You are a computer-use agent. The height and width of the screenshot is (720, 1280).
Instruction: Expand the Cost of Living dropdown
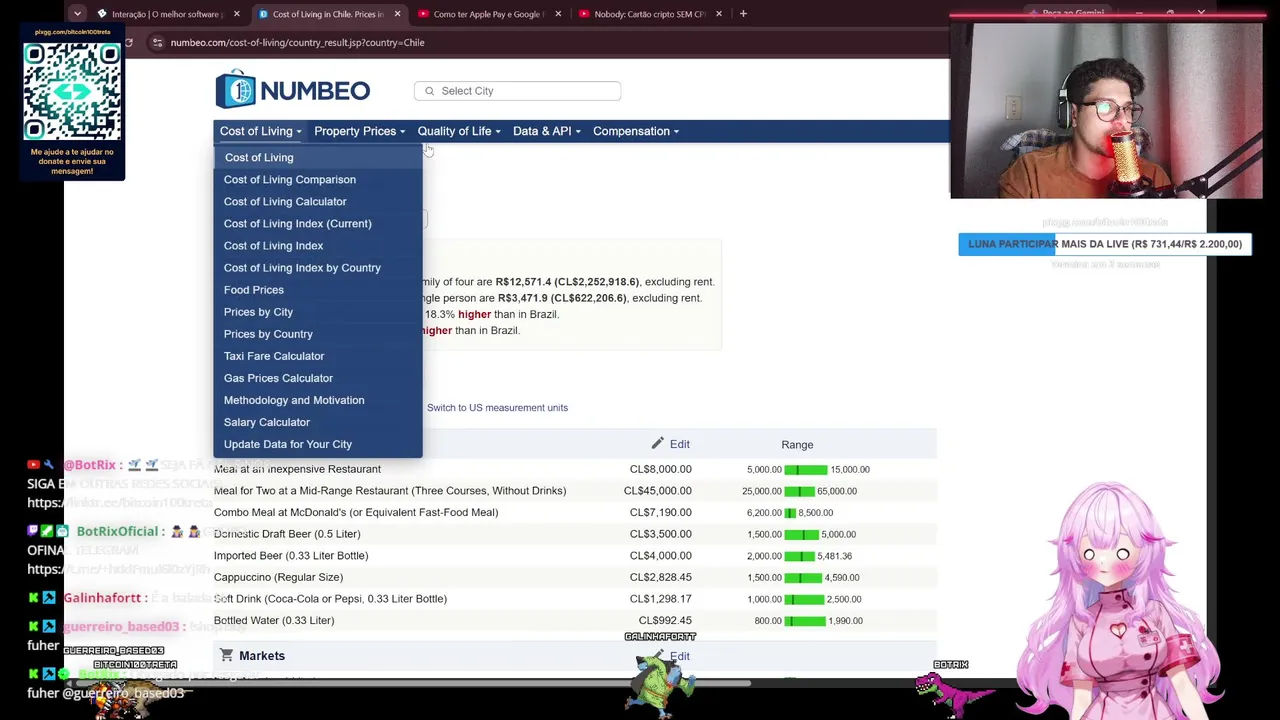260,131
